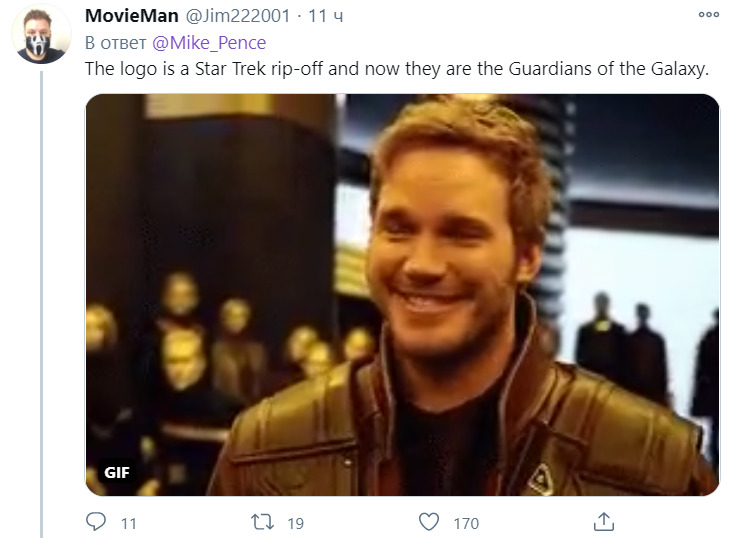Retweet this post using the arrows icon
This screenshot has width=737, height=538.
coord(262,522)
